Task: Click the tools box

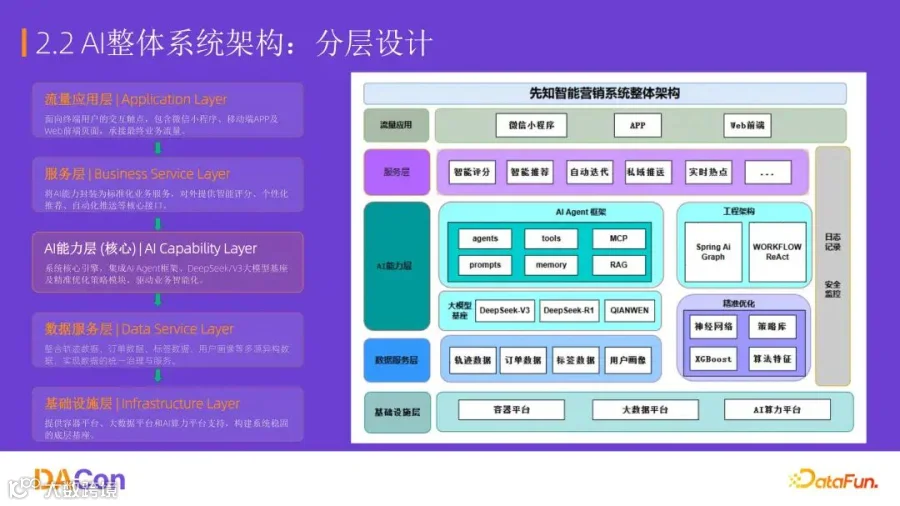Action: [551, 238]
